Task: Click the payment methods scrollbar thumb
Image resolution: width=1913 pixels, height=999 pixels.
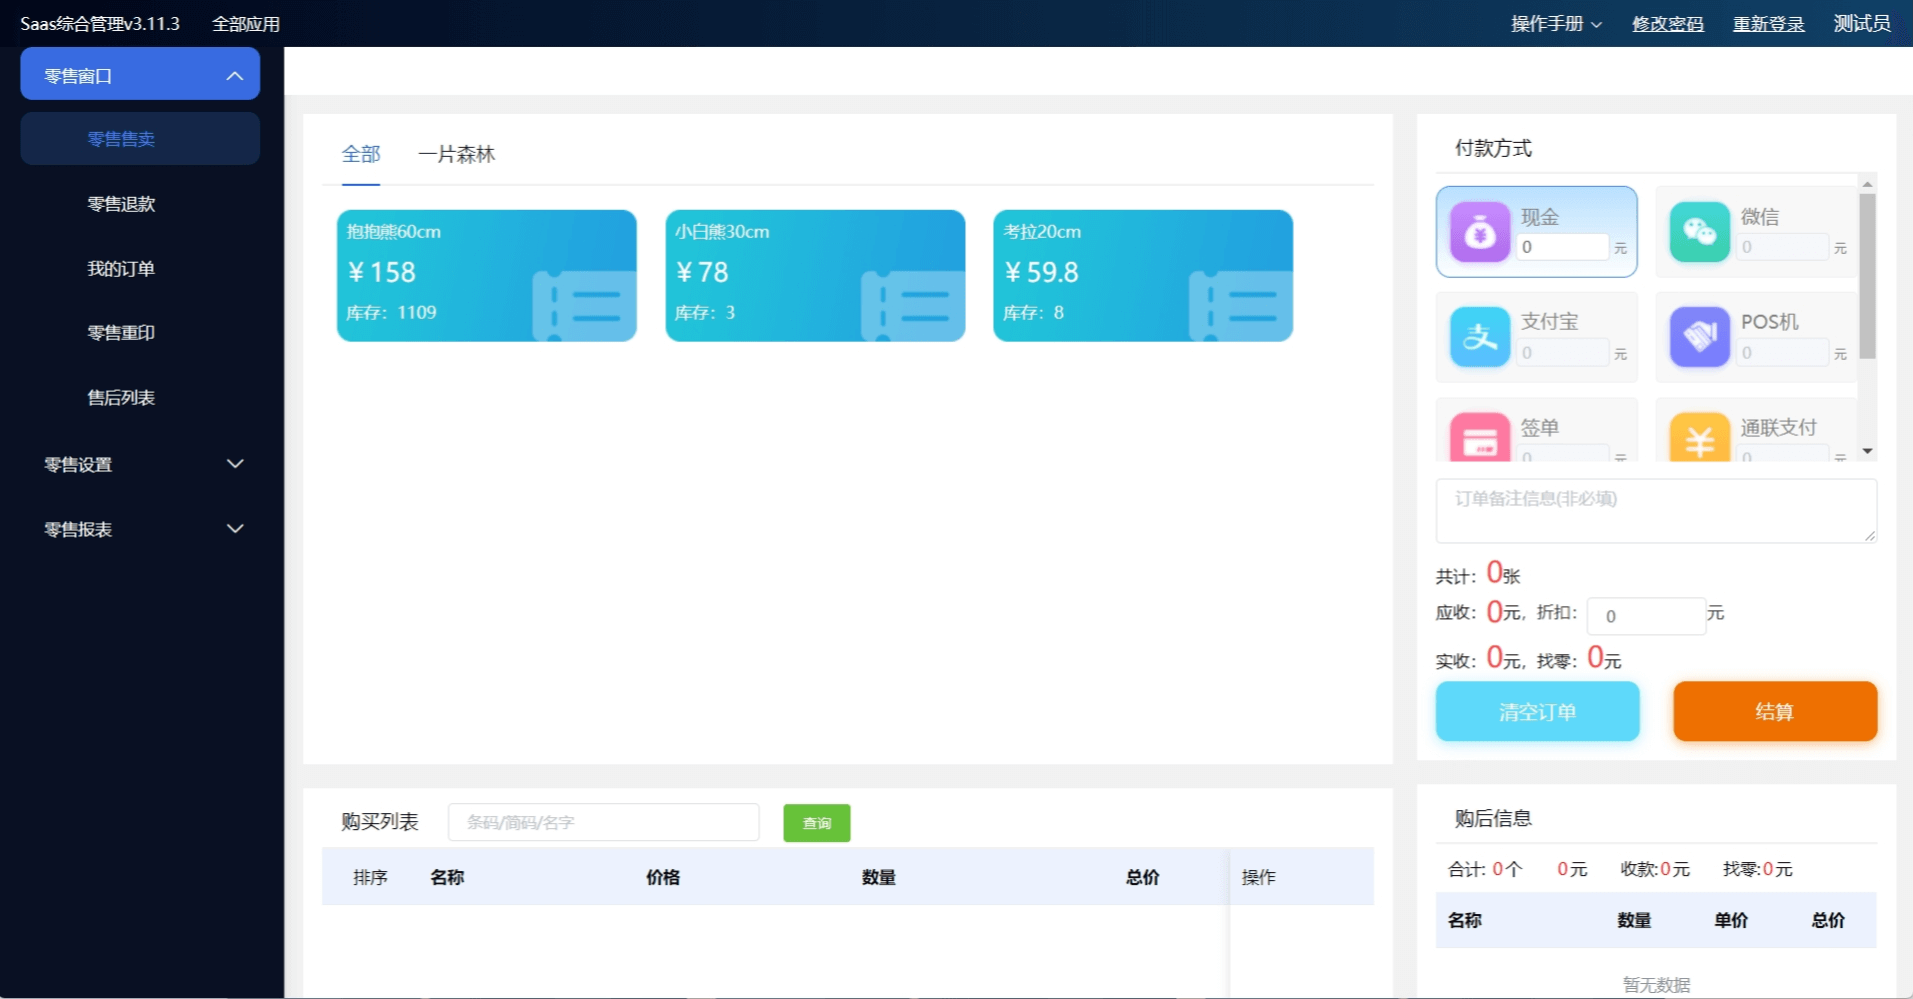Action: tap(1867, 276)
